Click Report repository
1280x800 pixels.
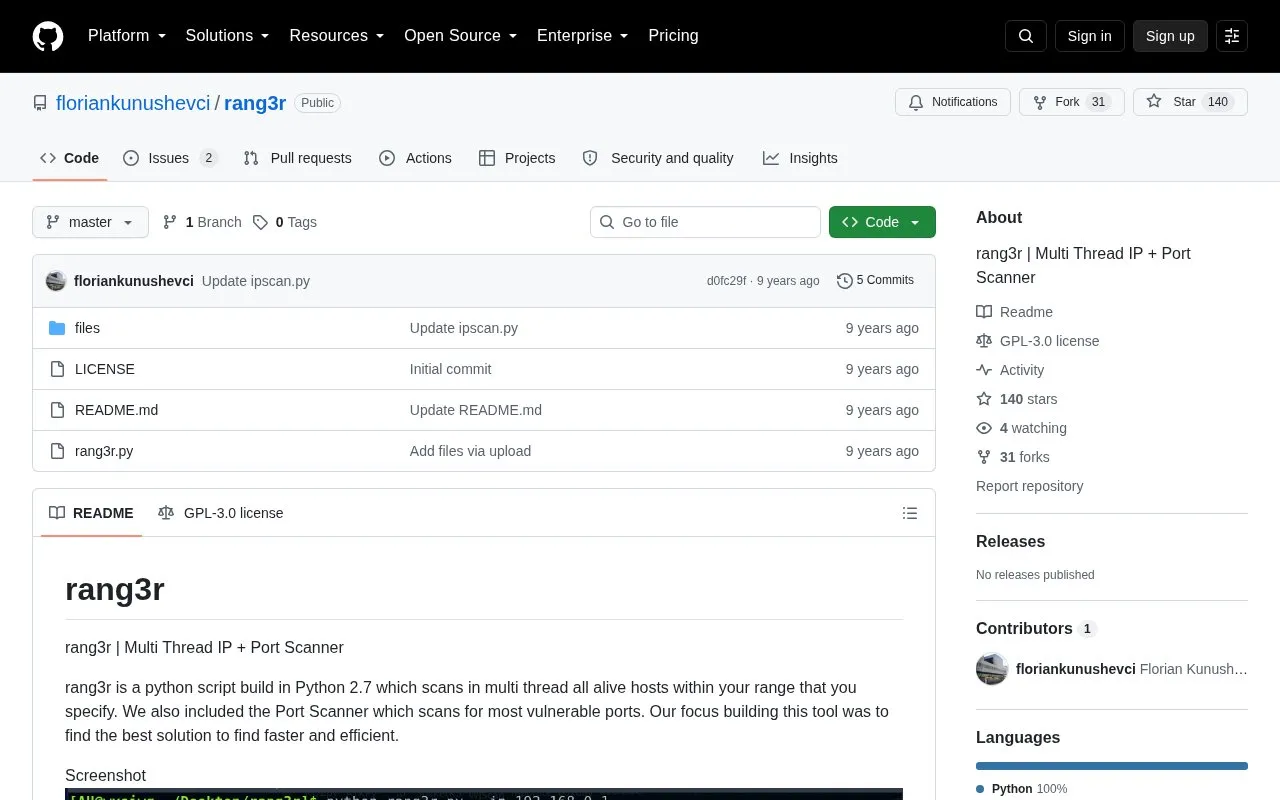tap(1029, 486)
